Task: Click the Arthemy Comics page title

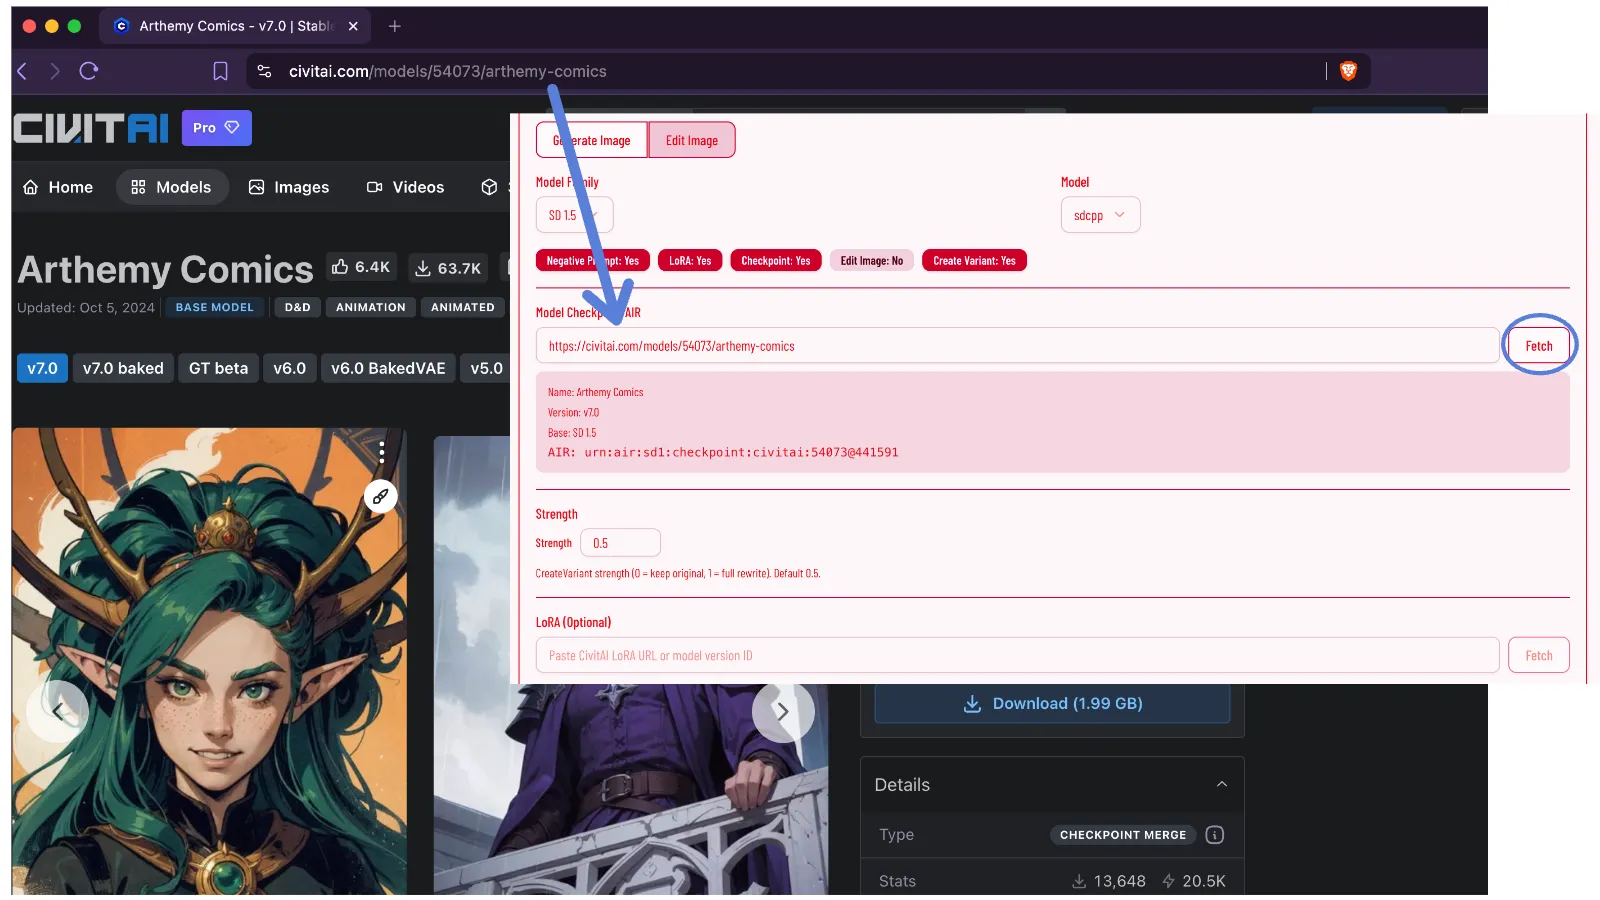Action: pyautogui.click(x=166, y=269)
